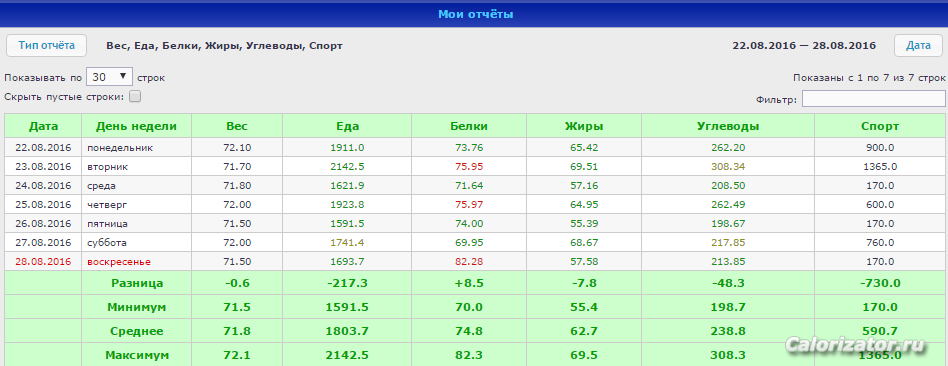Click the weight value 71.80
This screenshot has height=366, width=948.
(237, 186)
